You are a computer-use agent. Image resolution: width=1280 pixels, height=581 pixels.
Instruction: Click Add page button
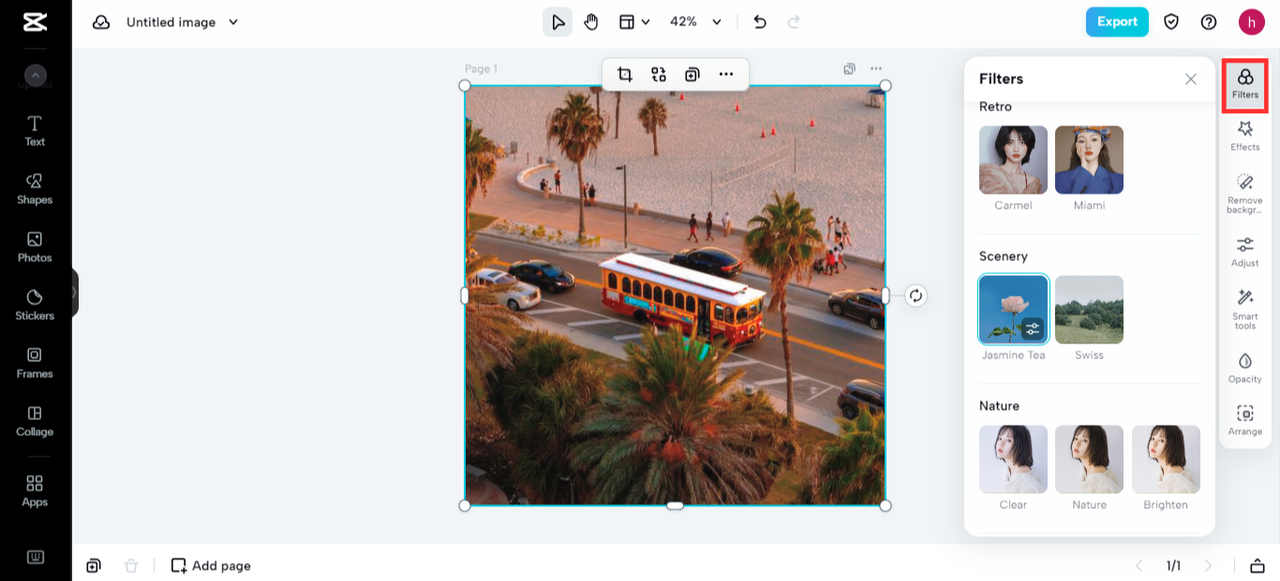[x=211, y=566]
